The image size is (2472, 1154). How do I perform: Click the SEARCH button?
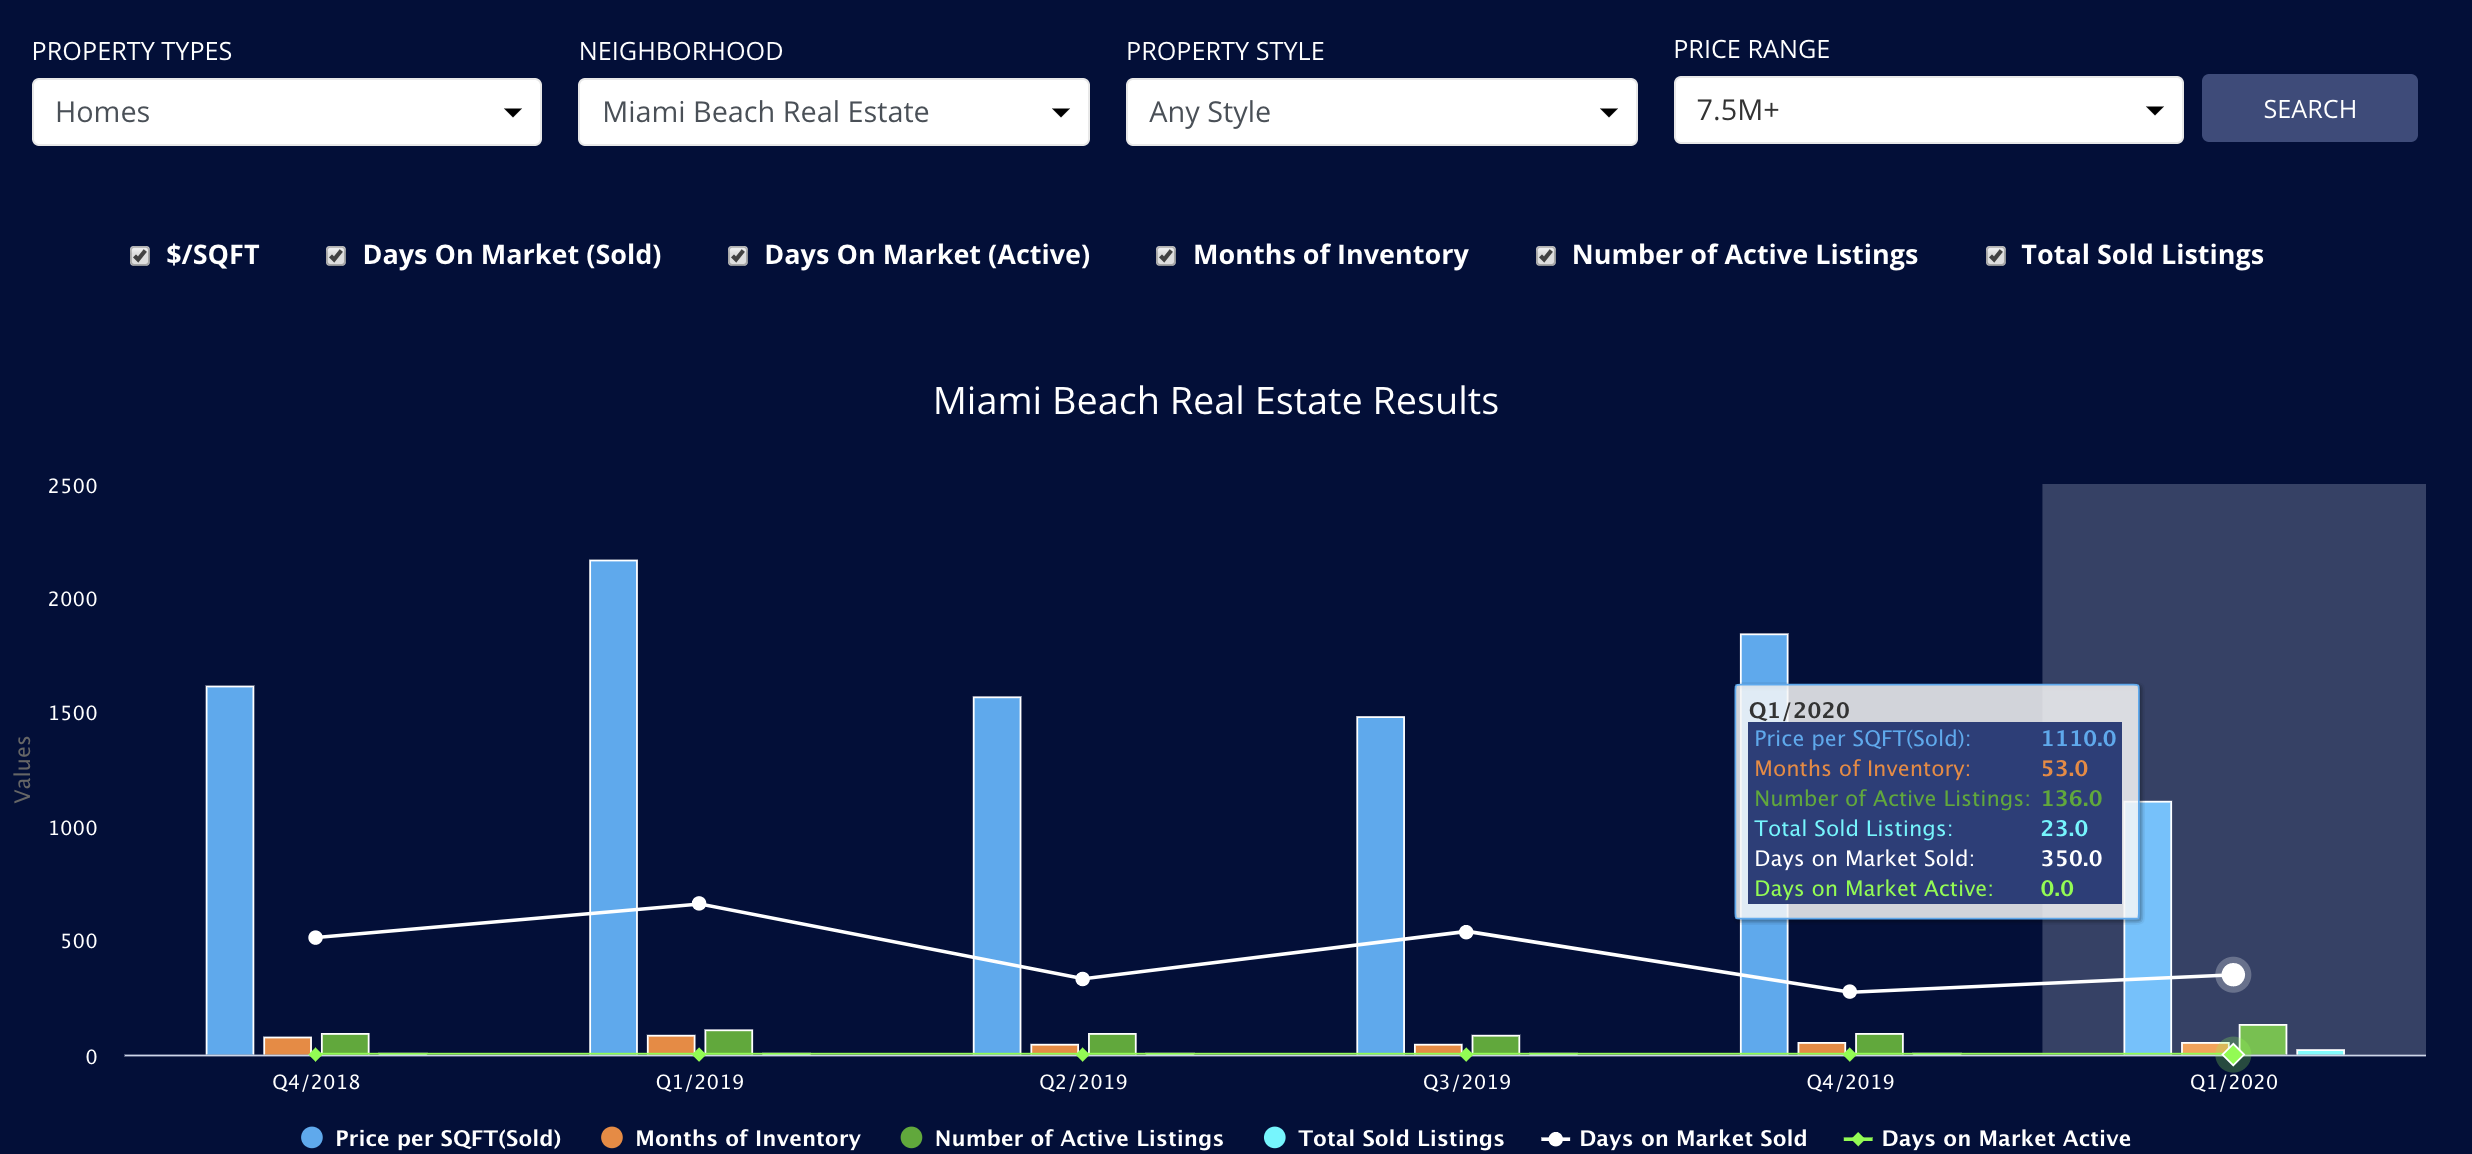click(2310, 108)
